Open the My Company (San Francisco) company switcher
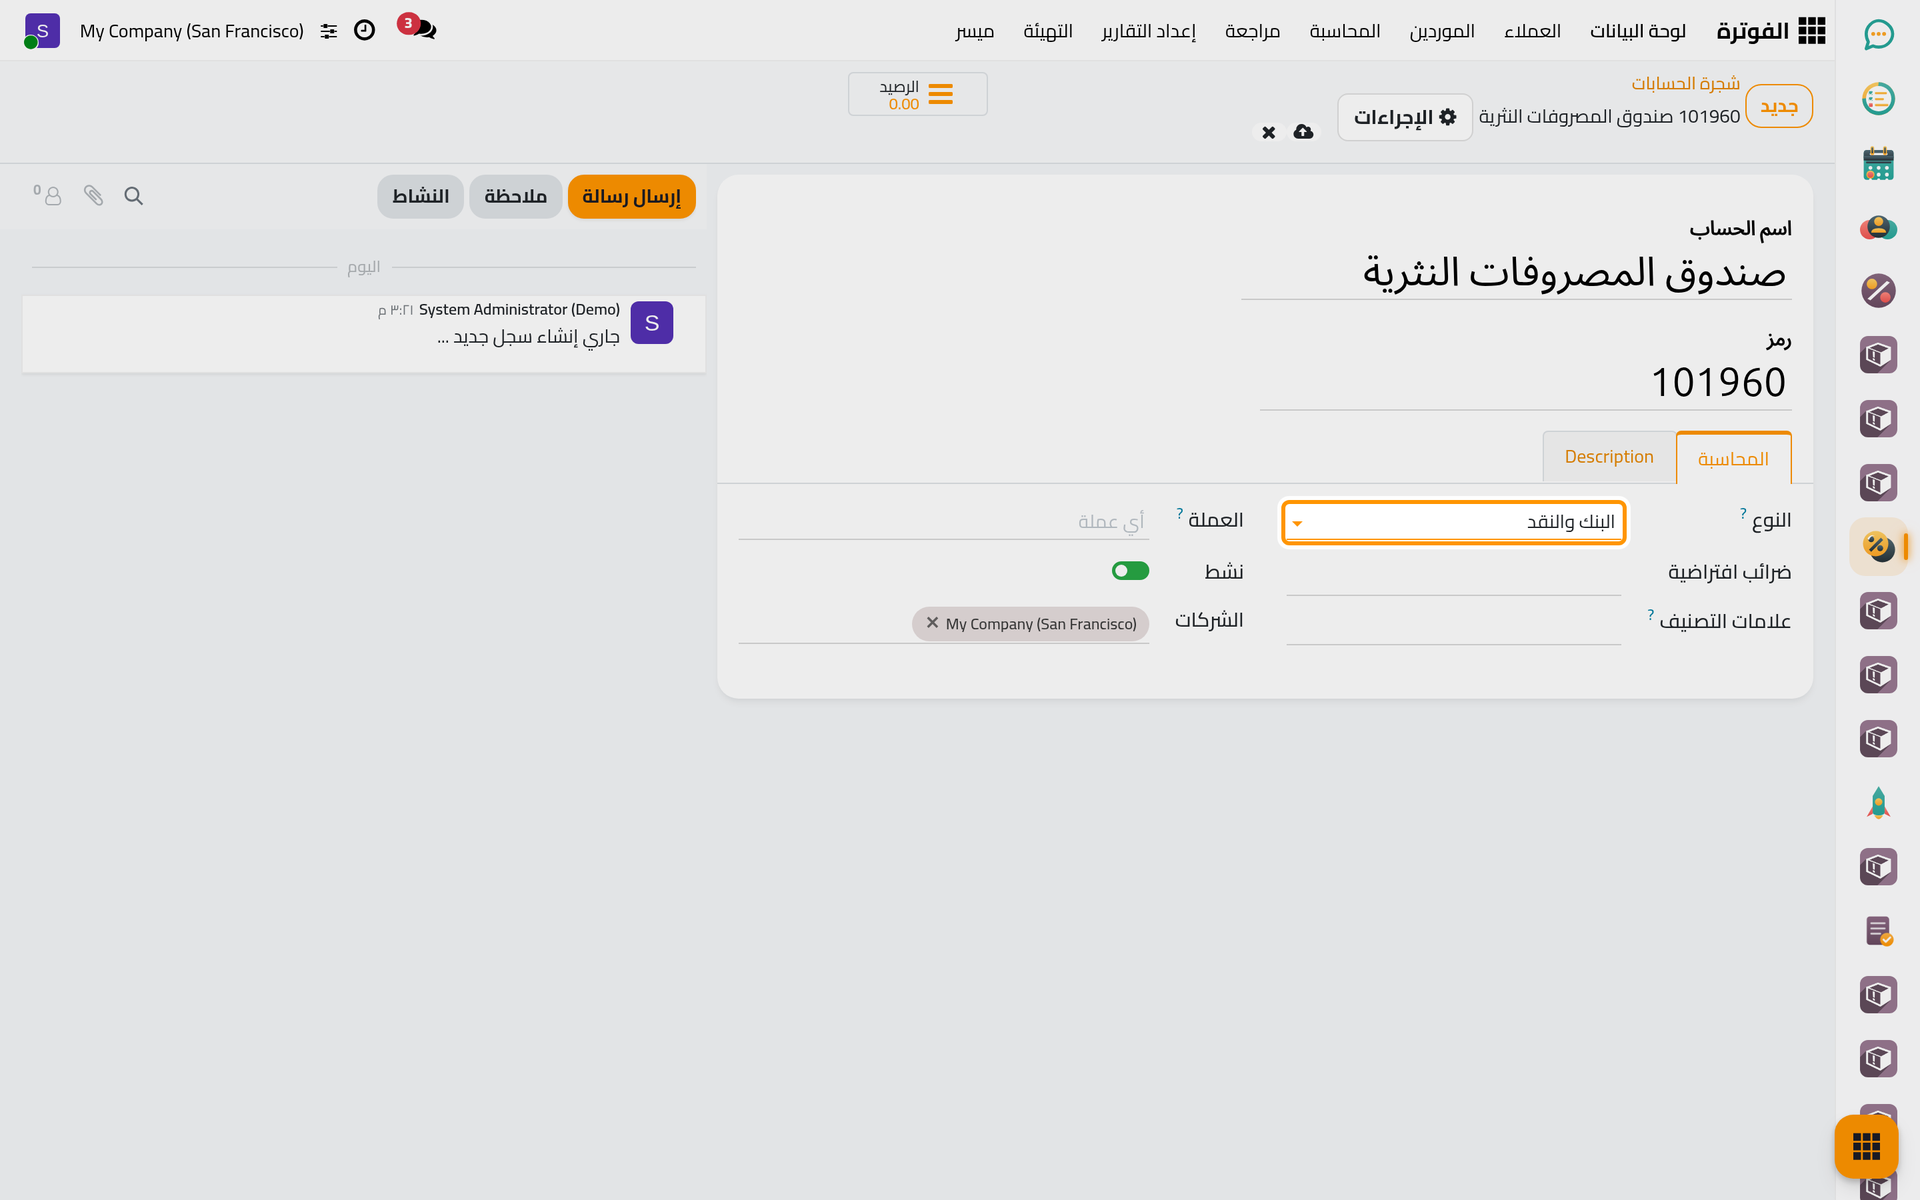The height and width of the screenshot is (1200, 1920). click(192, 31)
